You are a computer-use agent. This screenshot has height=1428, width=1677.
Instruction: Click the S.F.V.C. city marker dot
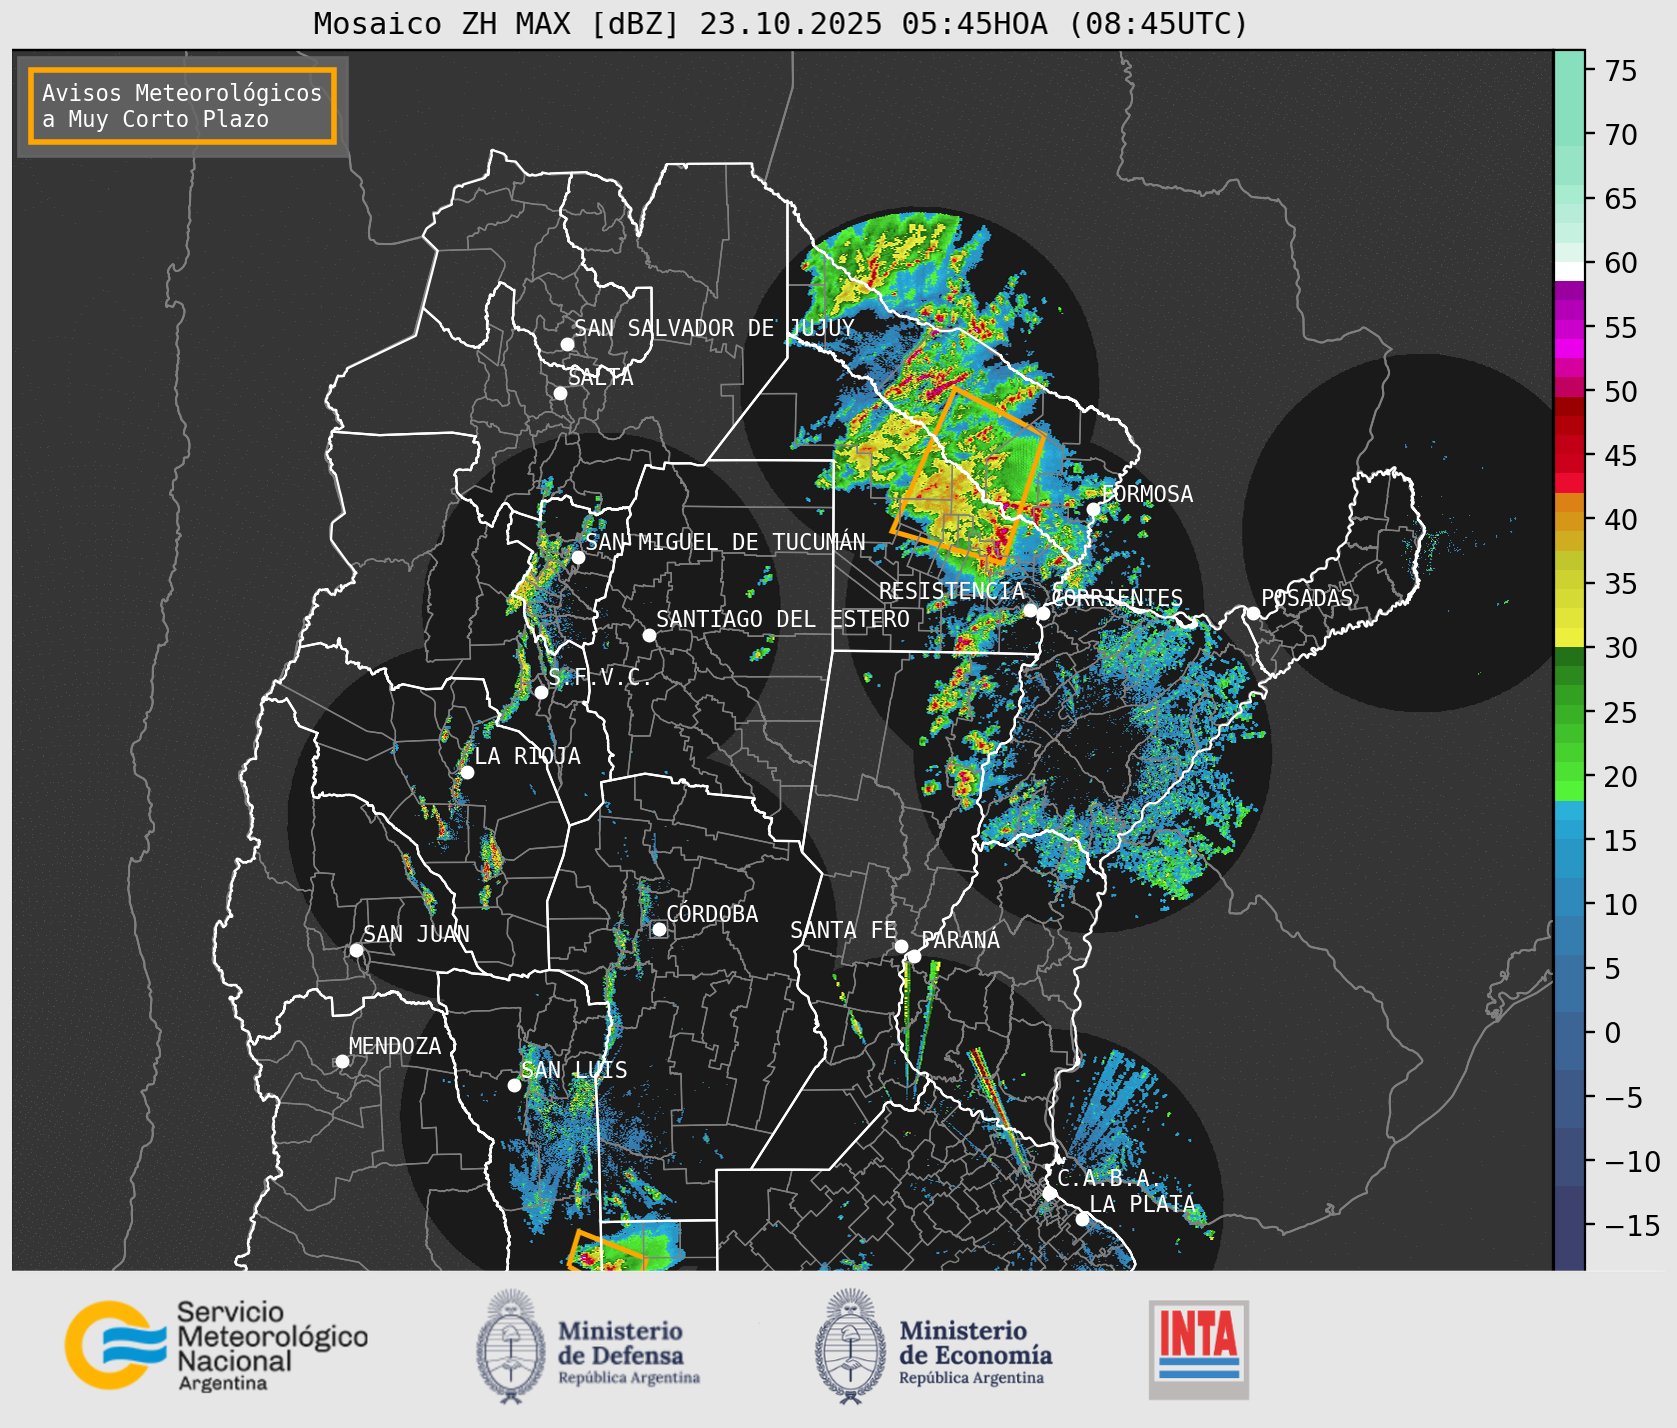[541, 692]
